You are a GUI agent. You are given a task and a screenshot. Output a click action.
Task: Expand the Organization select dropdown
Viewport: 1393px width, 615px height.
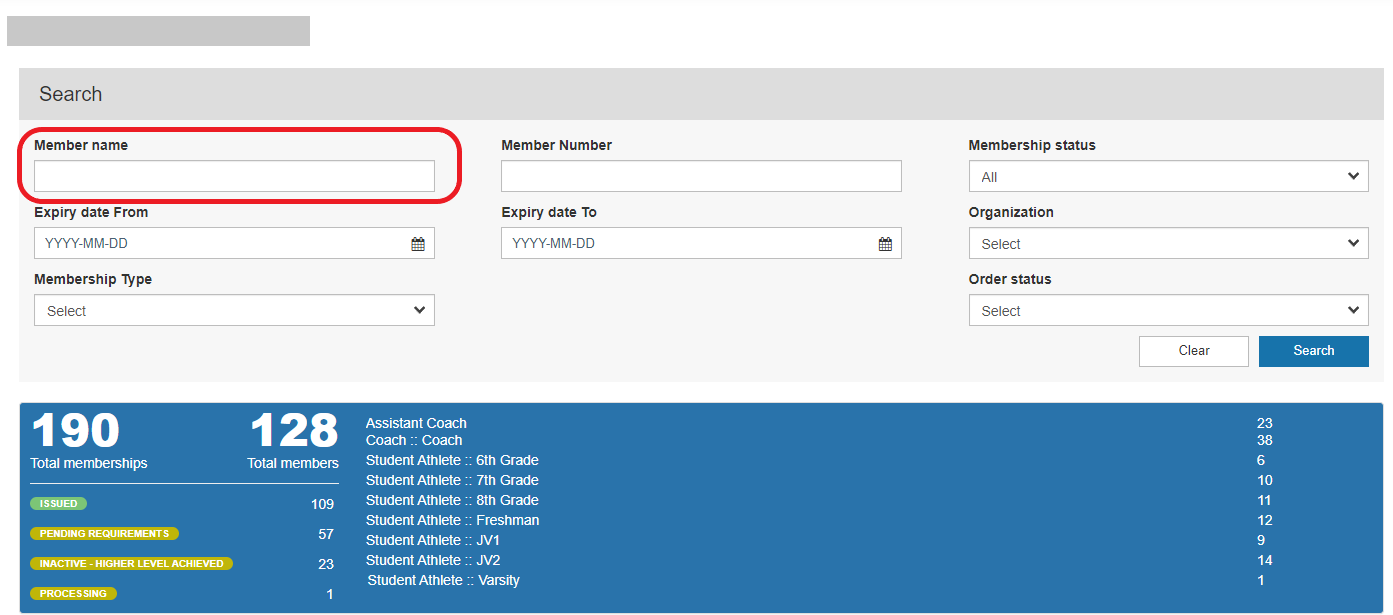pyautogui.click(x=1168, y=243)
